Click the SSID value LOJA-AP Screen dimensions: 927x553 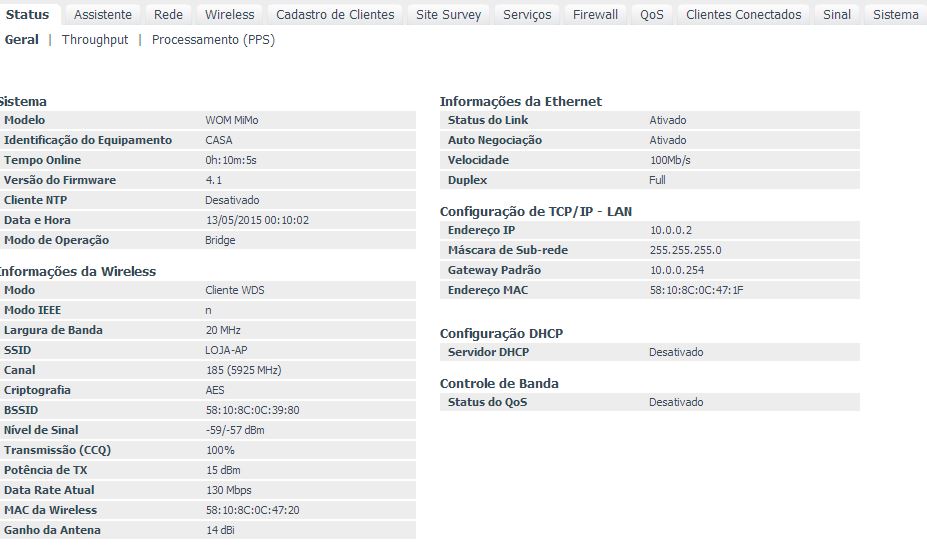226,350
